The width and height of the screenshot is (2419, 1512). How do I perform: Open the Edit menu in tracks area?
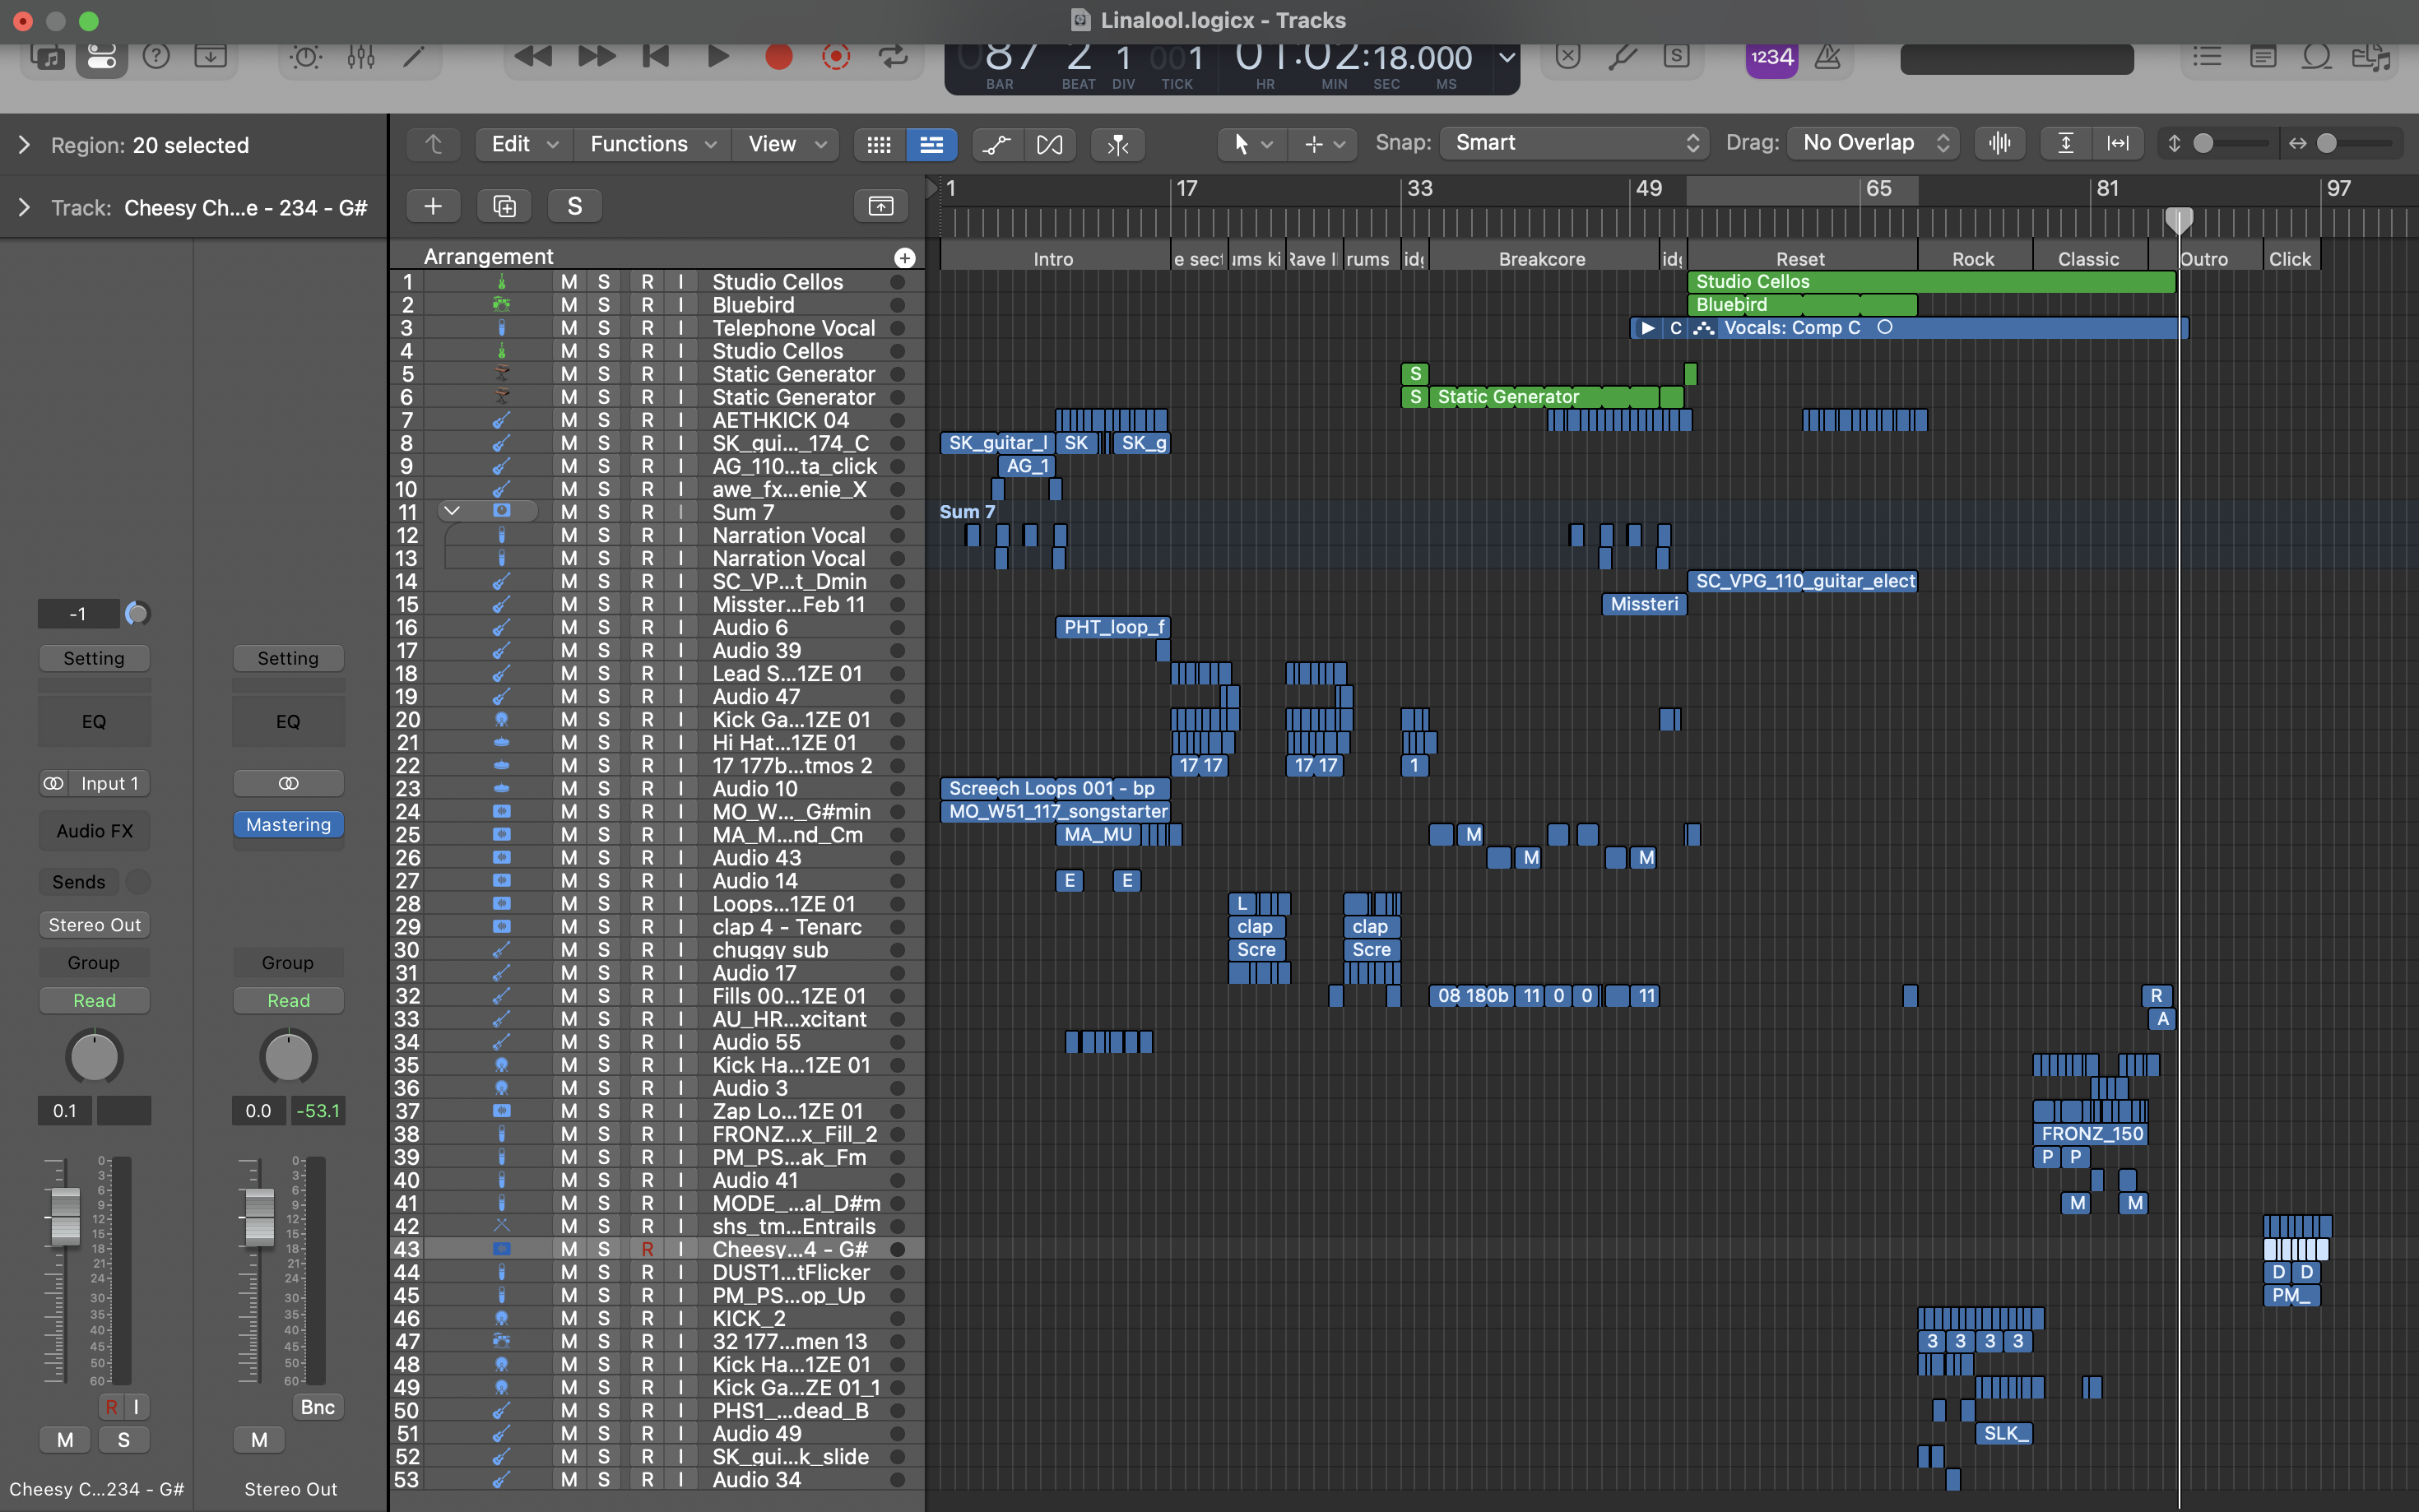click(x=523, y=144)
